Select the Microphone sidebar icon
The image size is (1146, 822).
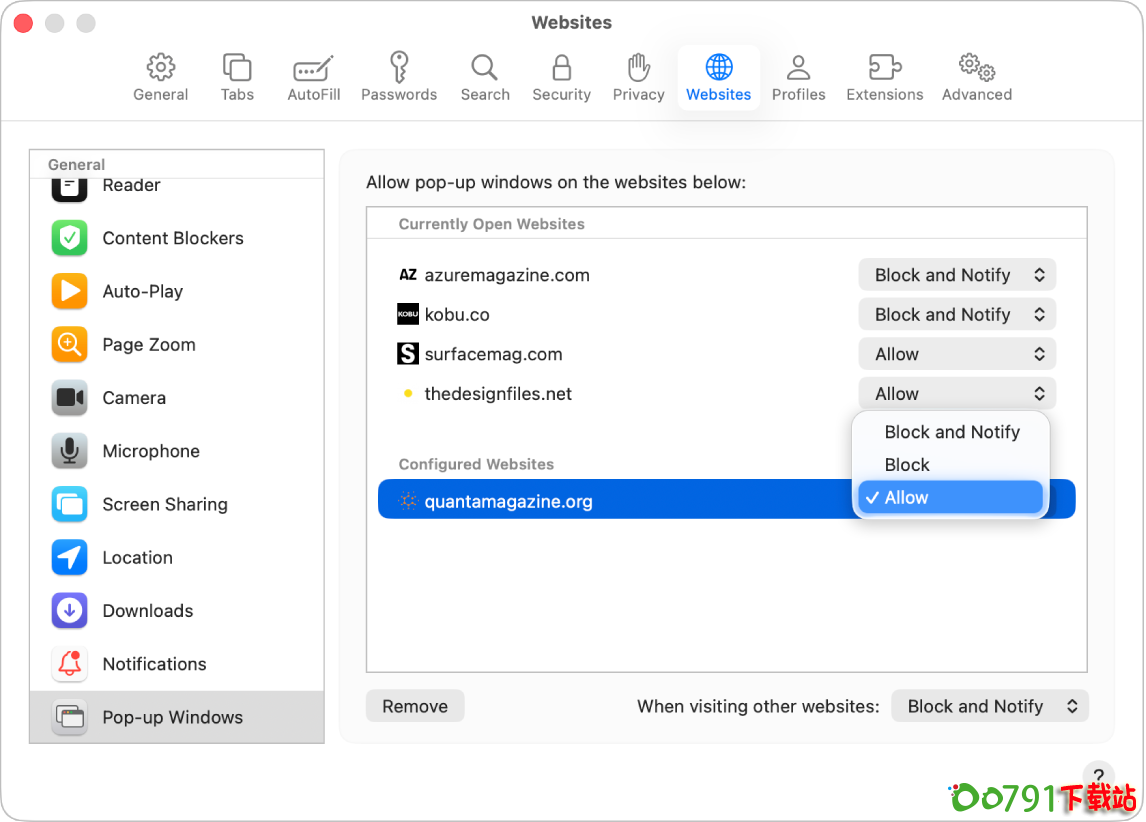click(70, 451)
